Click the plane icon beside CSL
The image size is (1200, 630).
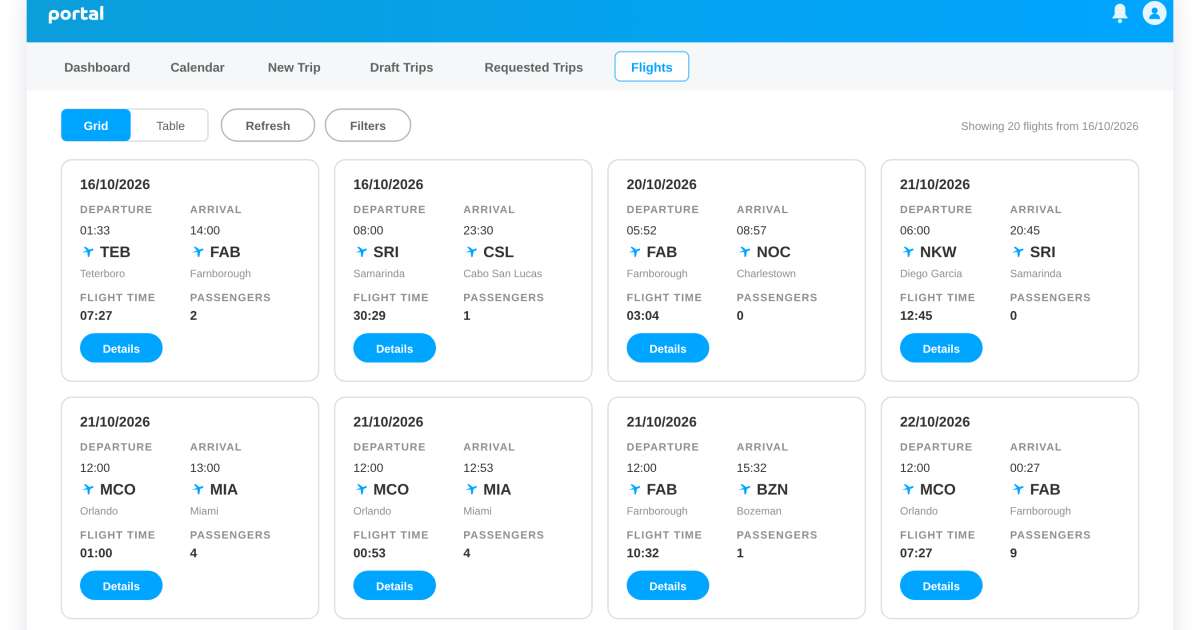471,252
